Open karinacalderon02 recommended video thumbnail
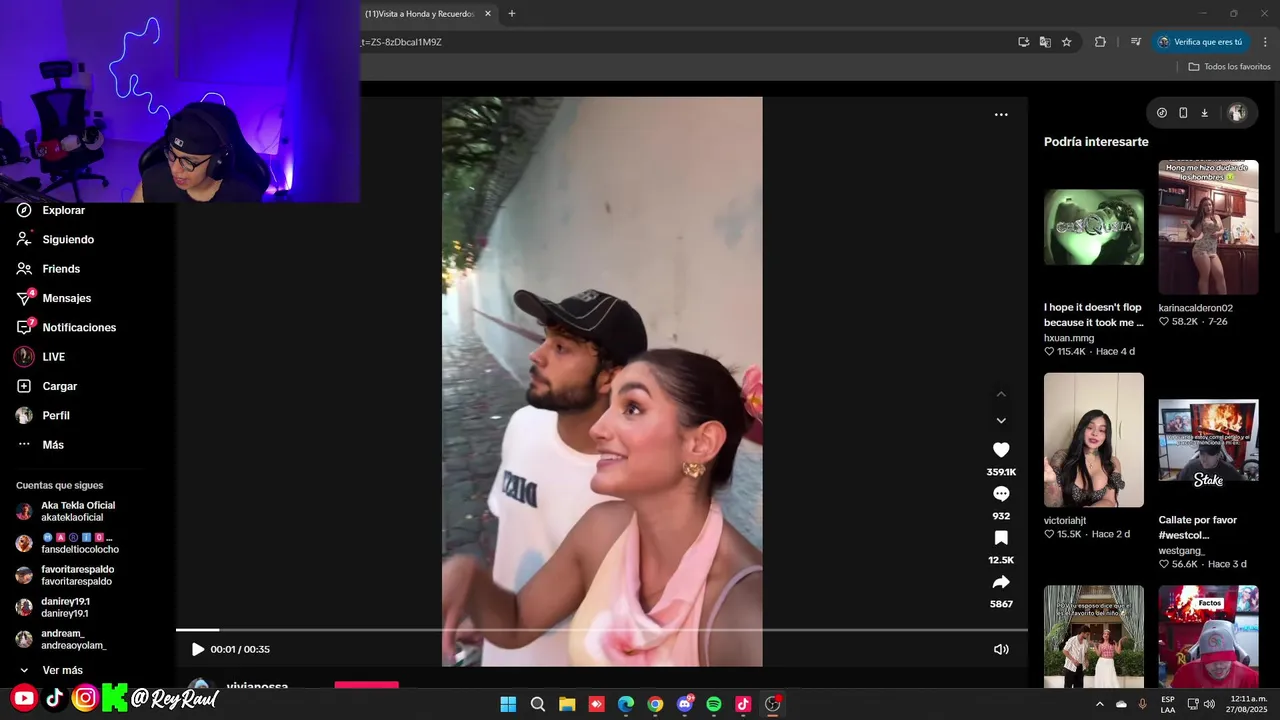This screenshot has height=720, width=1280. (1208, 227)
